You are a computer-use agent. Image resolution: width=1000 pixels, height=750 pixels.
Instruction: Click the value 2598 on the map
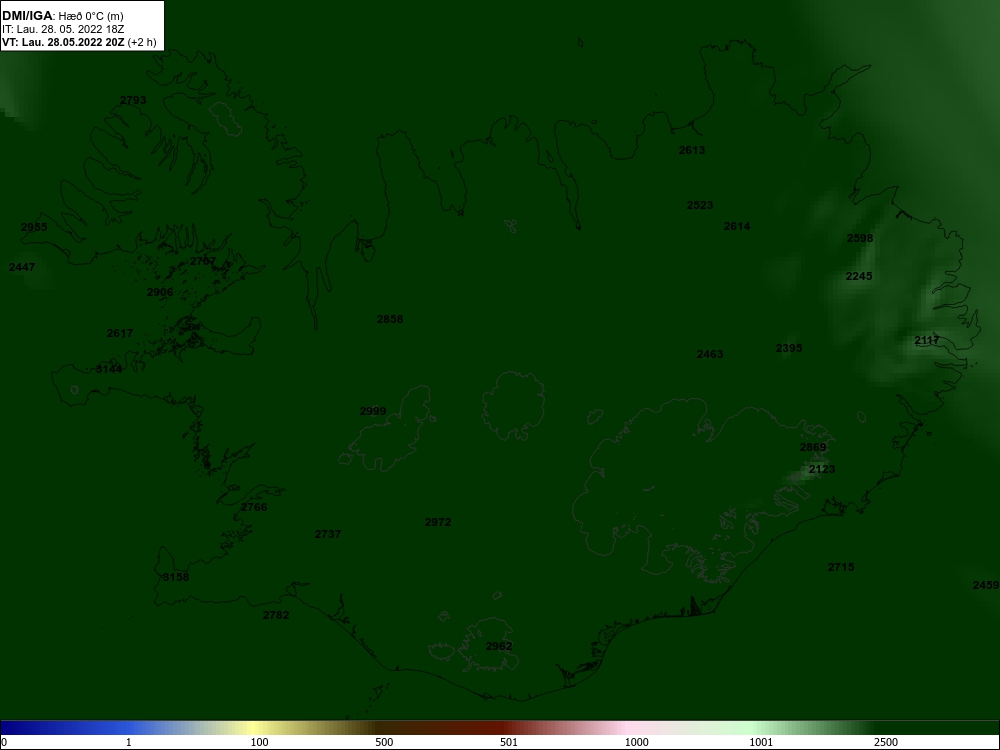[860, 238]
